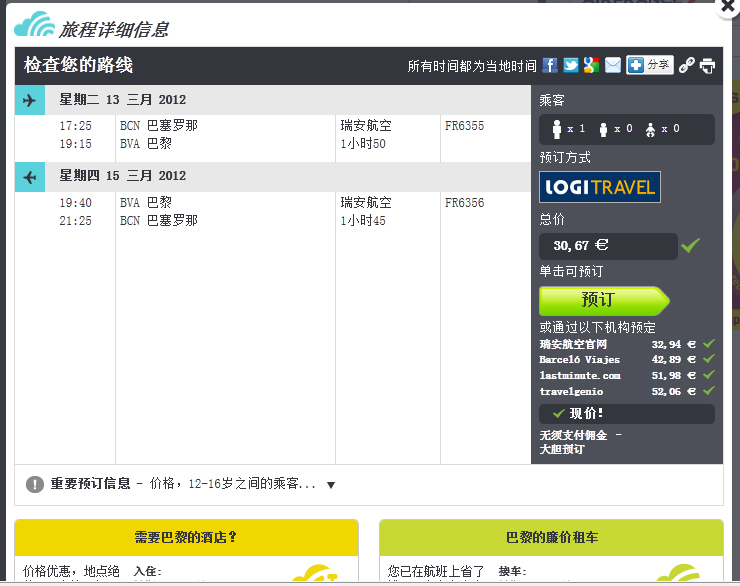
Task: Click the 入住 check-in label
Action: pos(147,571)
